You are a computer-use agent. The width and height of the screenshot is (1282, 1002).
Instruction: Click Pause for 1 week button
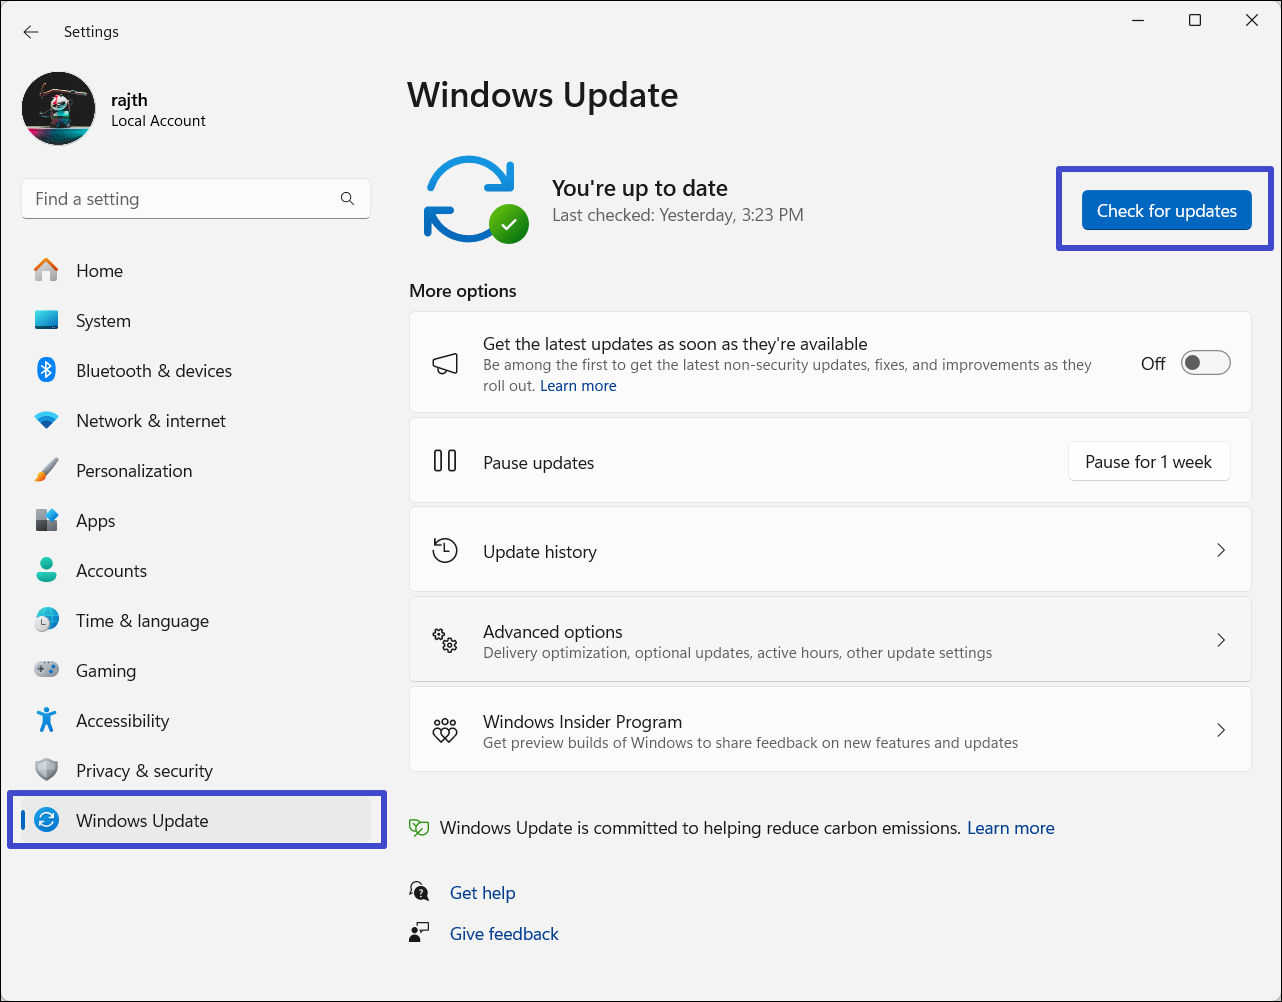coord(1148,462)
